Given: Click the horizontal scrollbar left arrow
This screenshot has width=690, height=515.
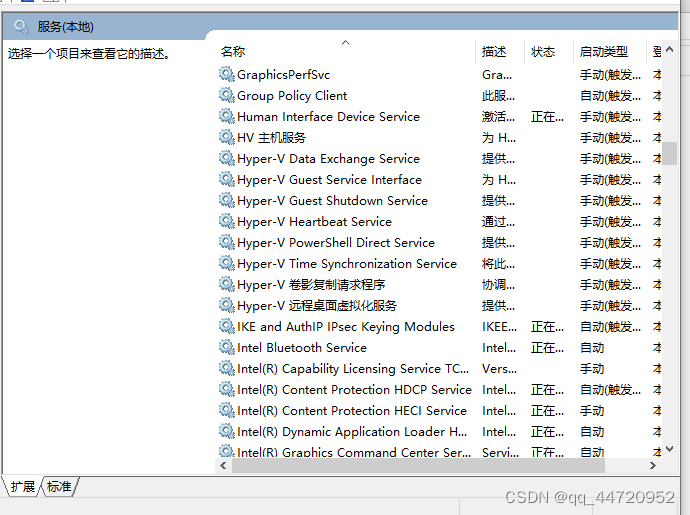Looking at the screenshot, I should click(x=223, y=465).
